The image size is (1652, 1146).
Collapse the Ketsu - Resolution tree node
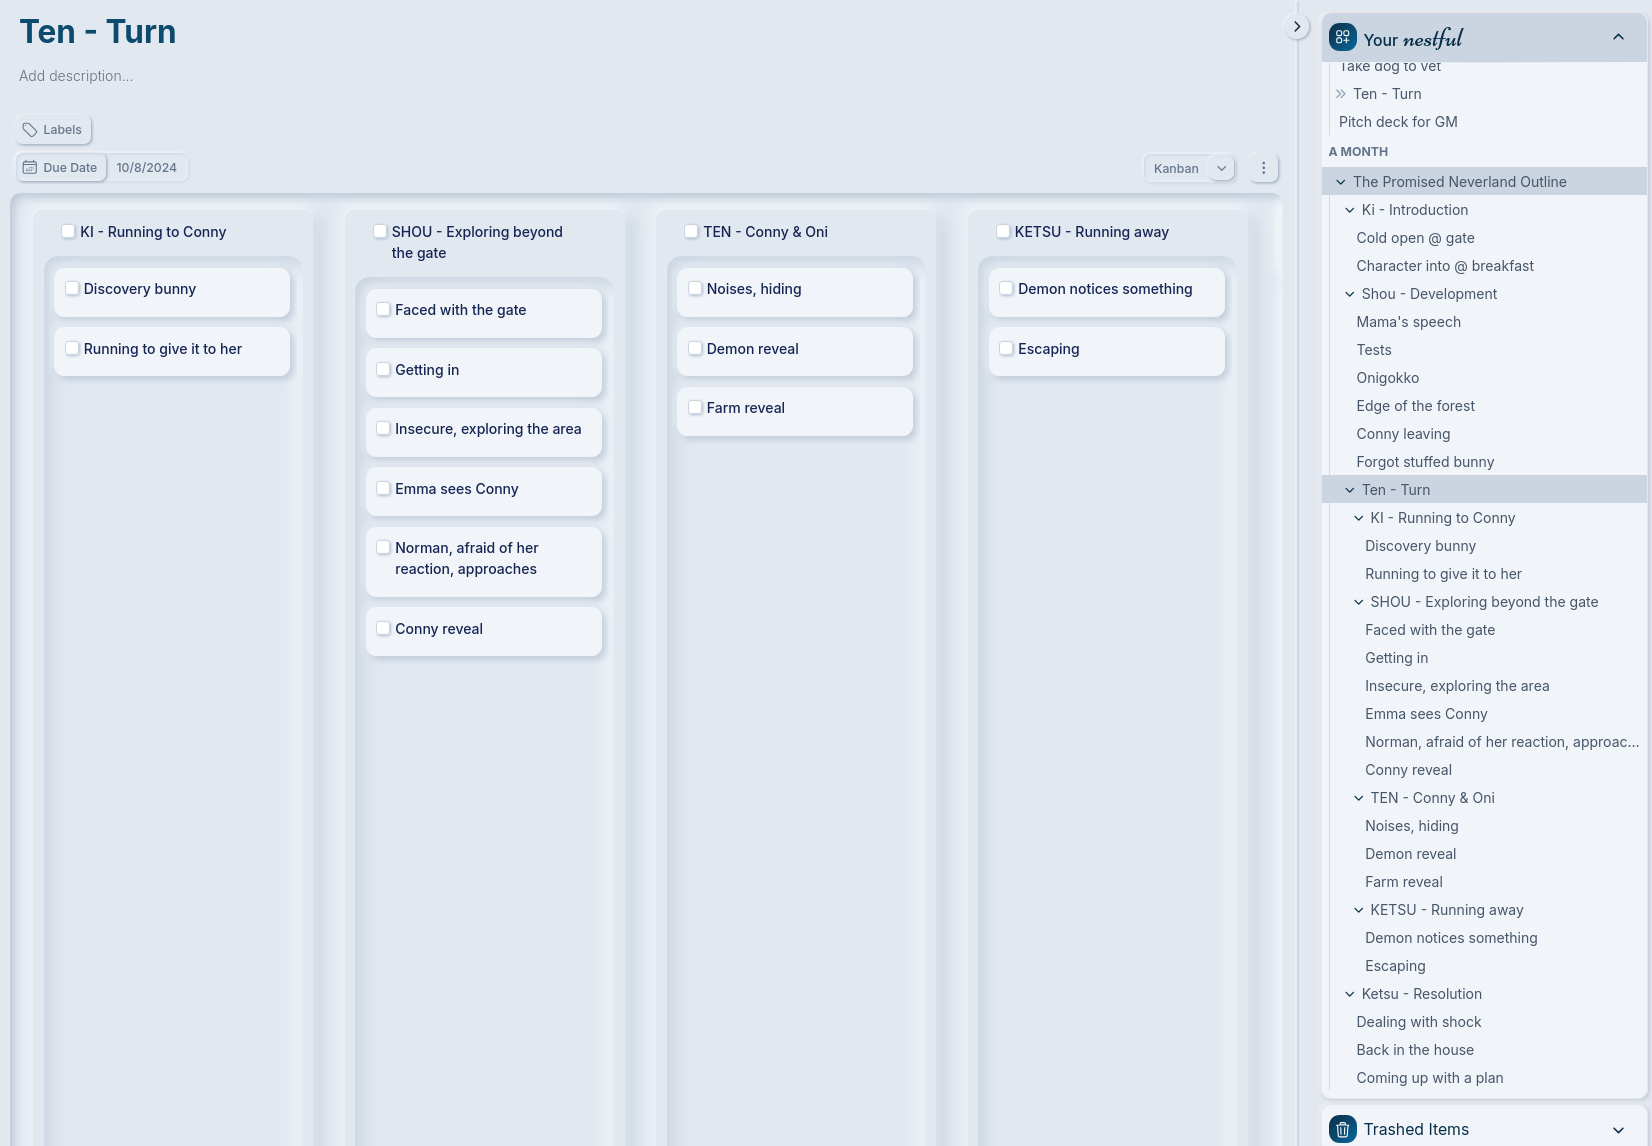pos(1350,994)
